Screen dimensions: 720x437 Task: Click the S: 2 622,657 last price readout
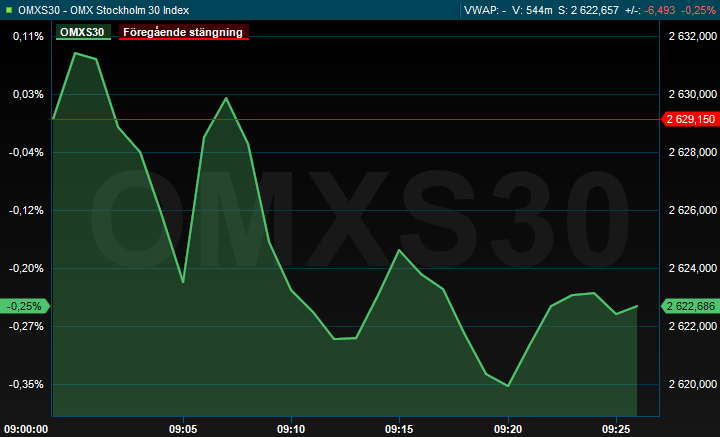point(588,10)
